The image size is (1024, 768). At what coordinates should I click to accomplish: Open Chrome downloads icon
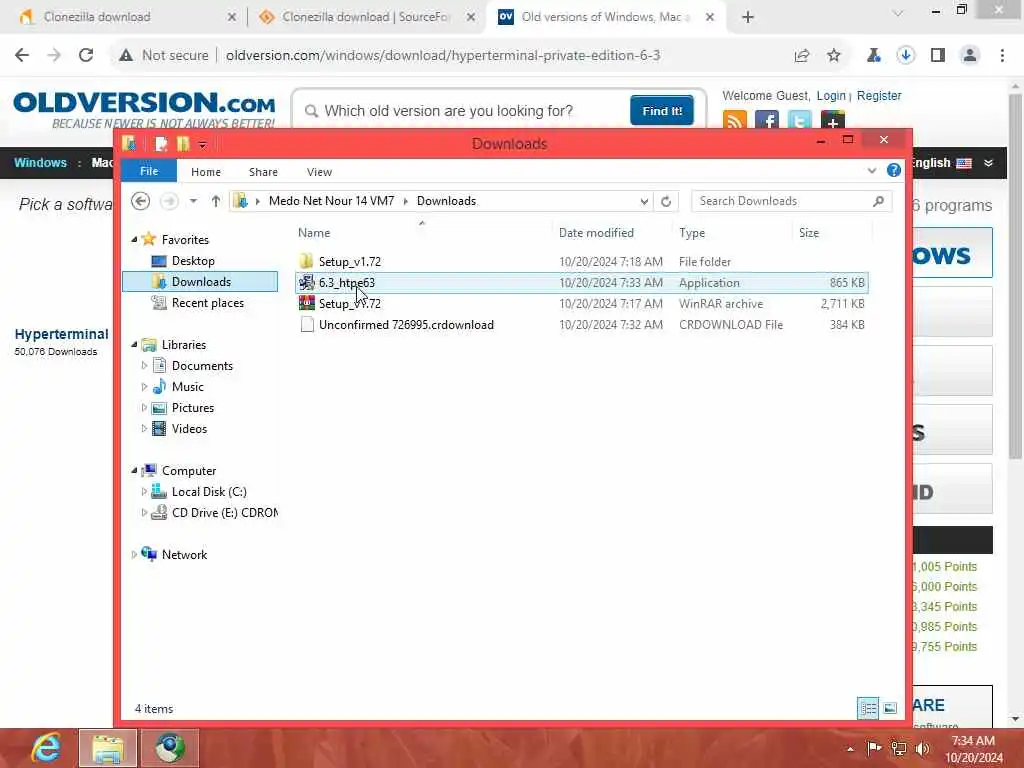[905, 55]
